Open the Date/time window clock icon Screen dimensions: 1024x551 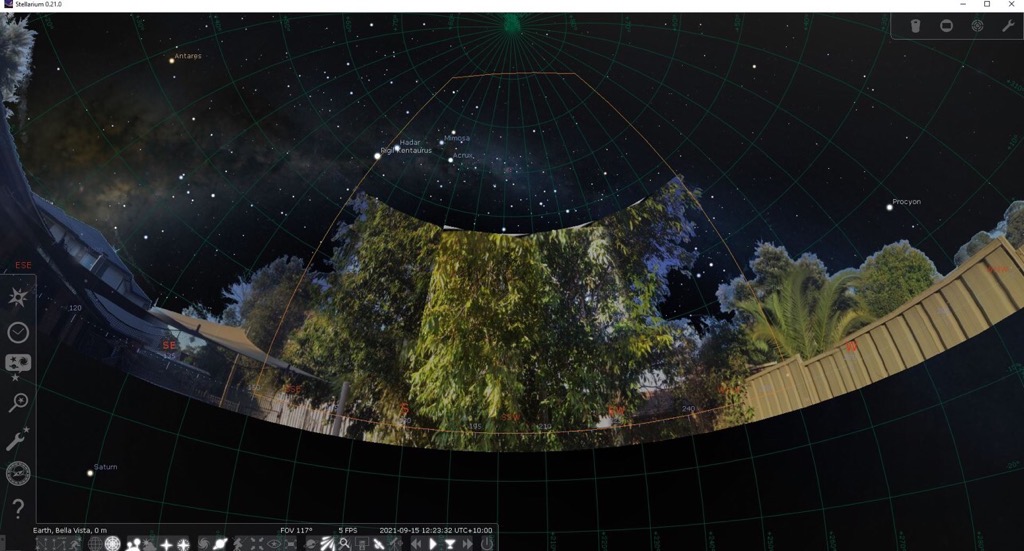[x=18, y=332]
